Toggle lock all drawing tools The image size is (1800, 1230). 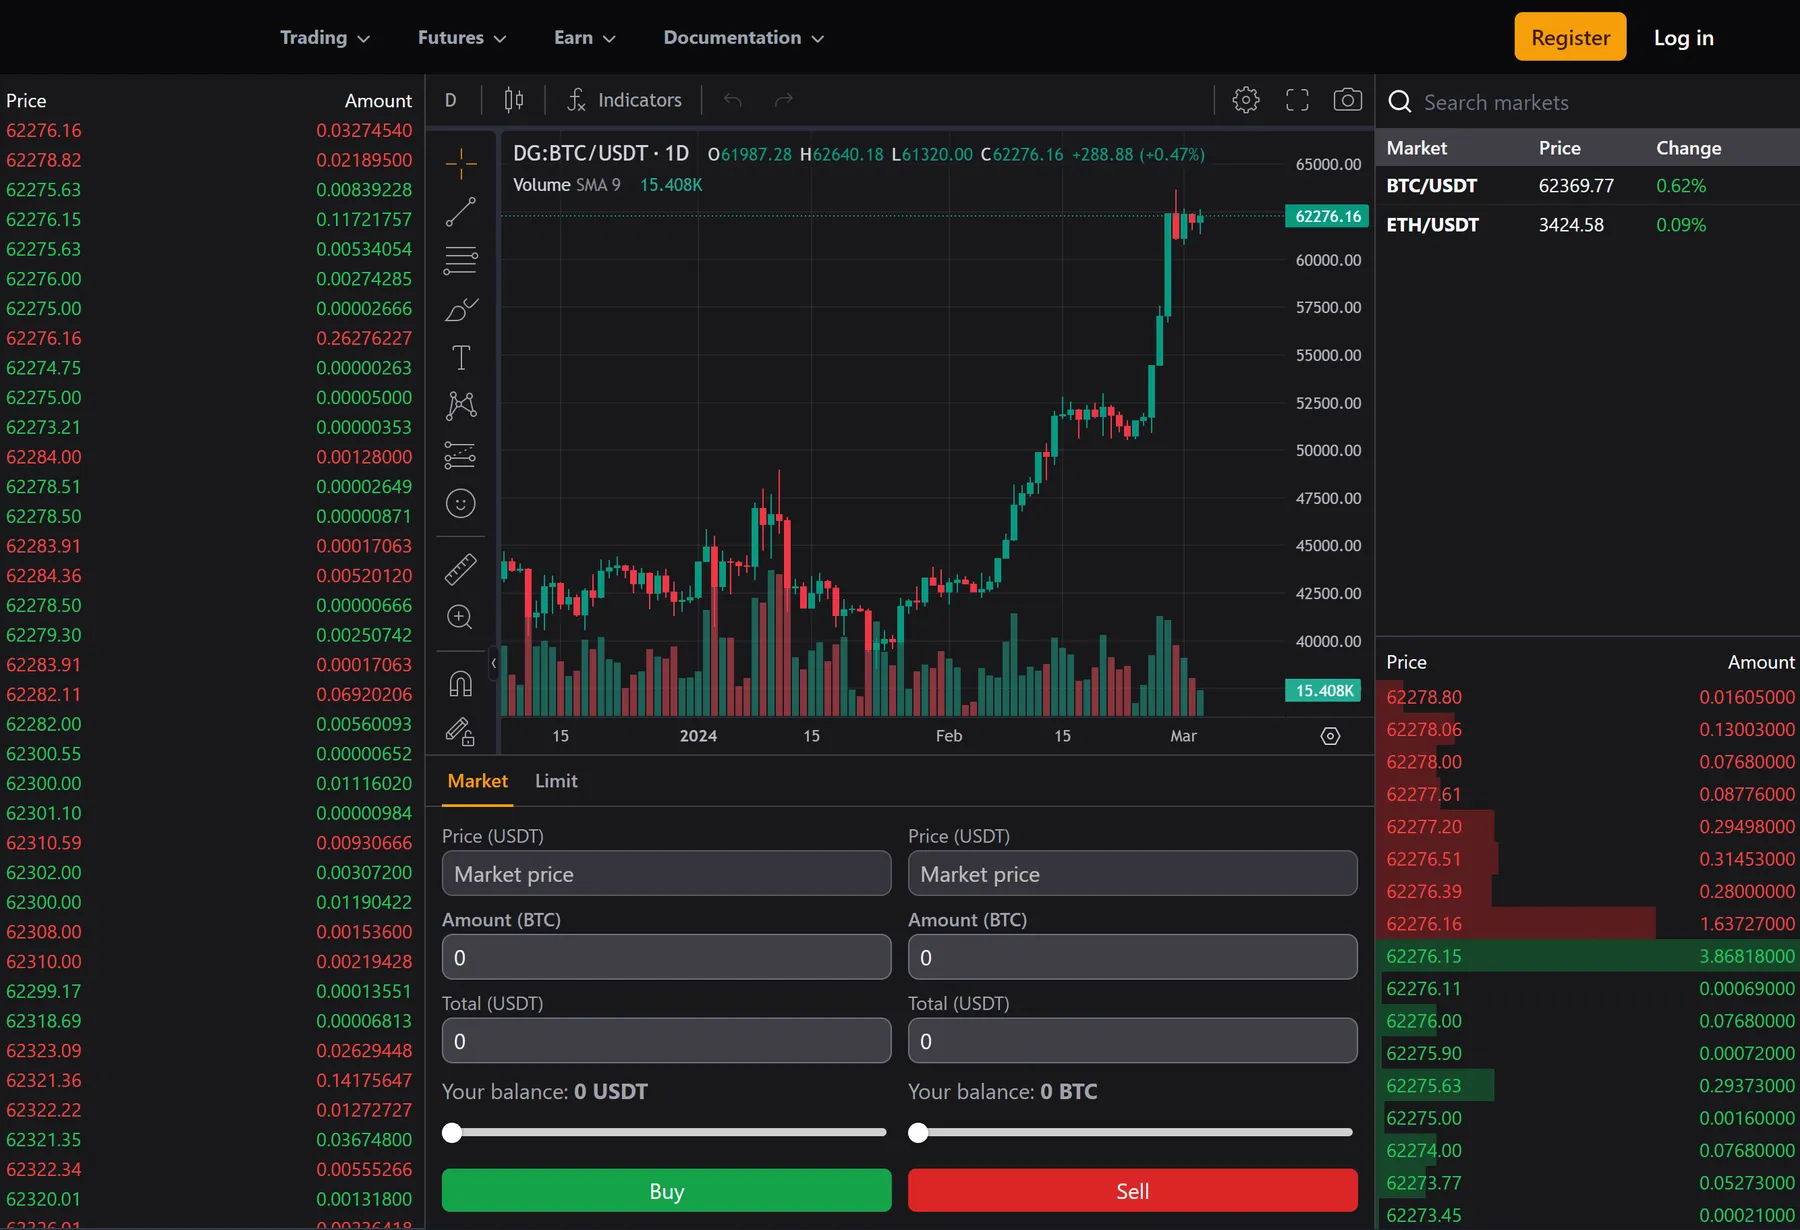(461, 732)
